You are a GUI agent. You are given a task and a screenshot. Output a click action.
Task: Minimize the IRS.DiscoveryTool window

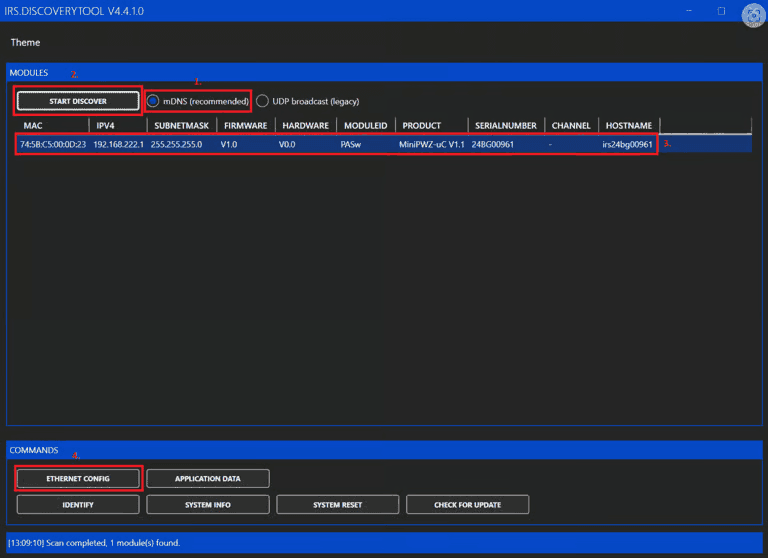(689, 11)
